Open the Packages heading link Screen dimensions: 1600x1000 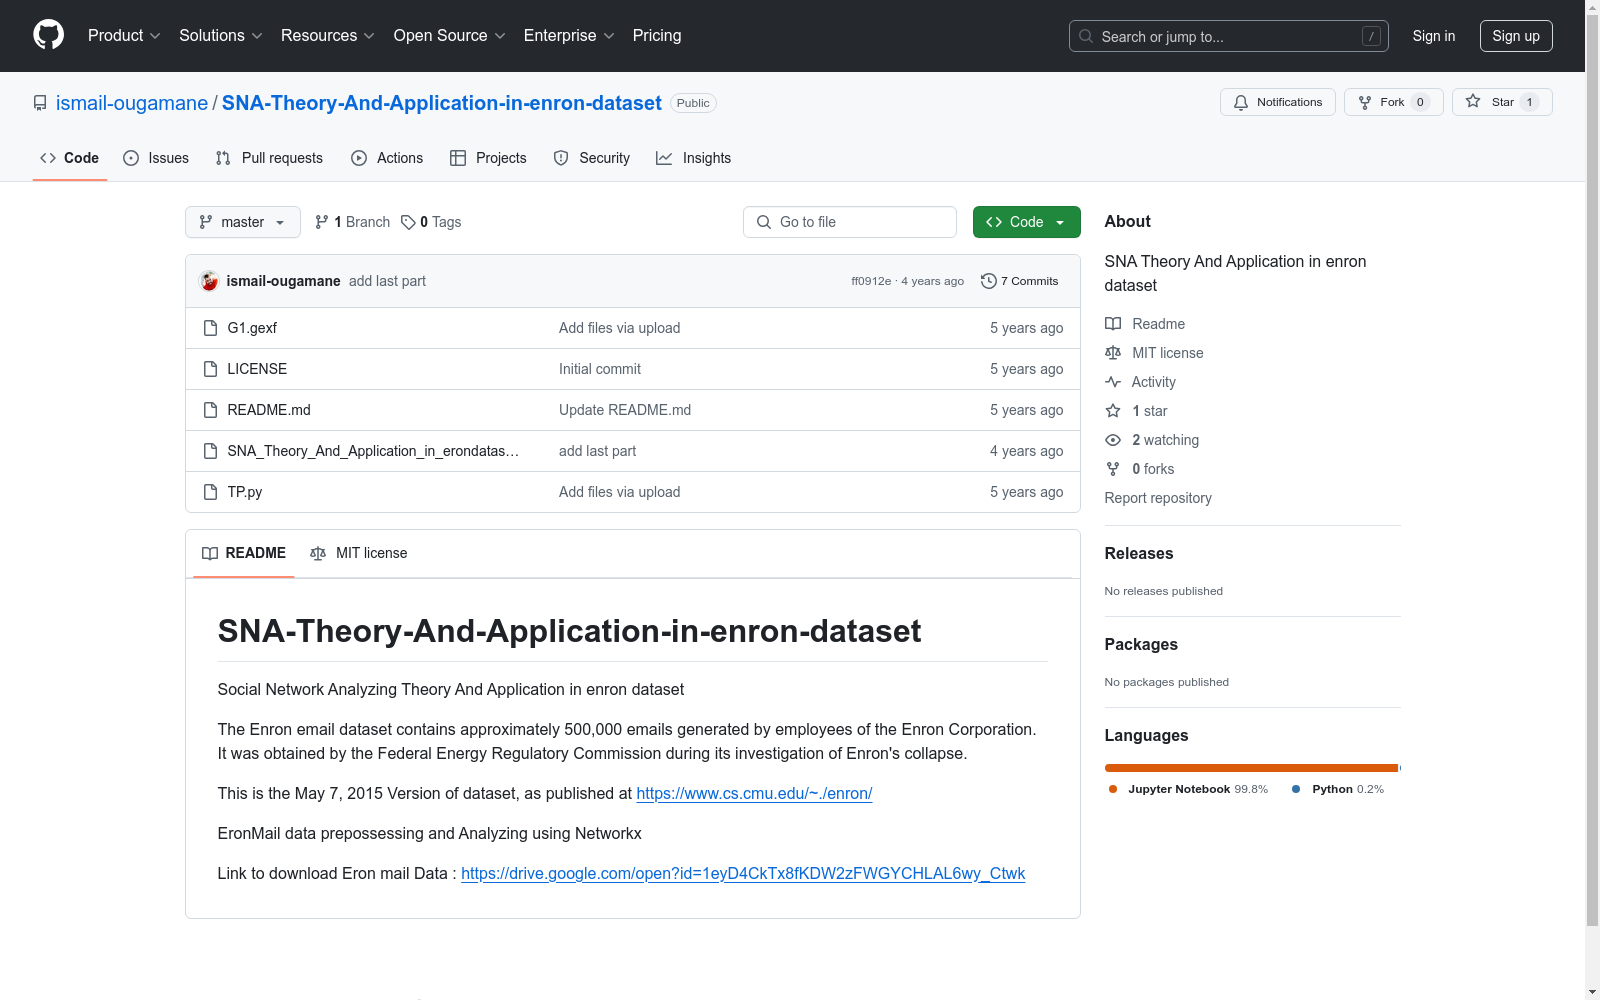1141,644
